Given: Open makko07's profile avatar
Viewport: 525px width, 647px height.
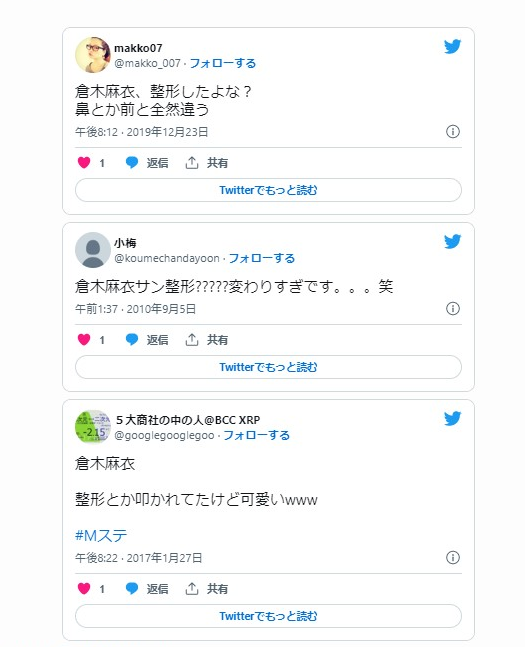Looking at the screenshot, I should 93,55.
